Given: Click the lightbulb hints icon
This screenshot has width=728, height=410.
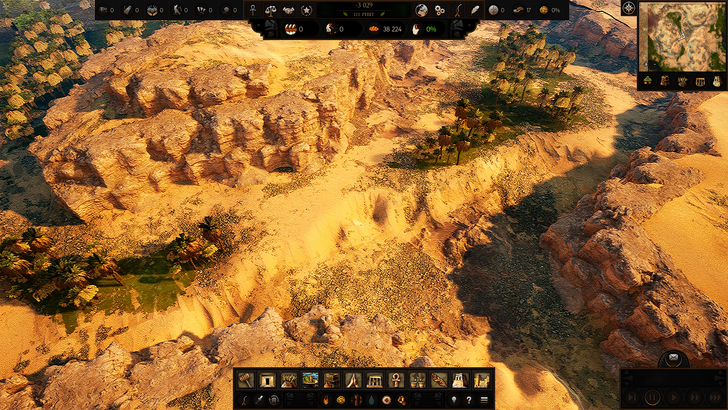Looking at the screenshot, I should pyautogui.click(x=452, y=400).
